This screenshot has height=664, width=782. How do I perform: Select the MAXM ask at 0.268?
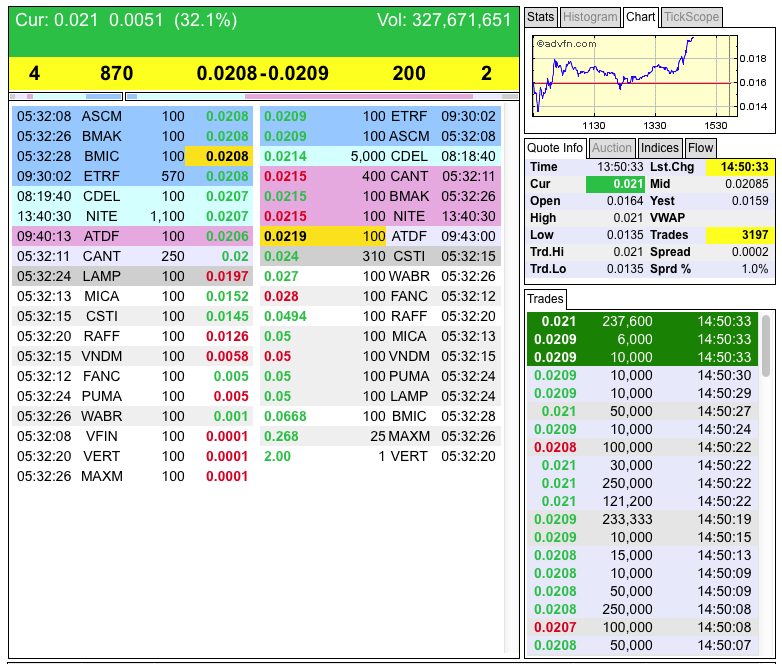tap(381, 436)
